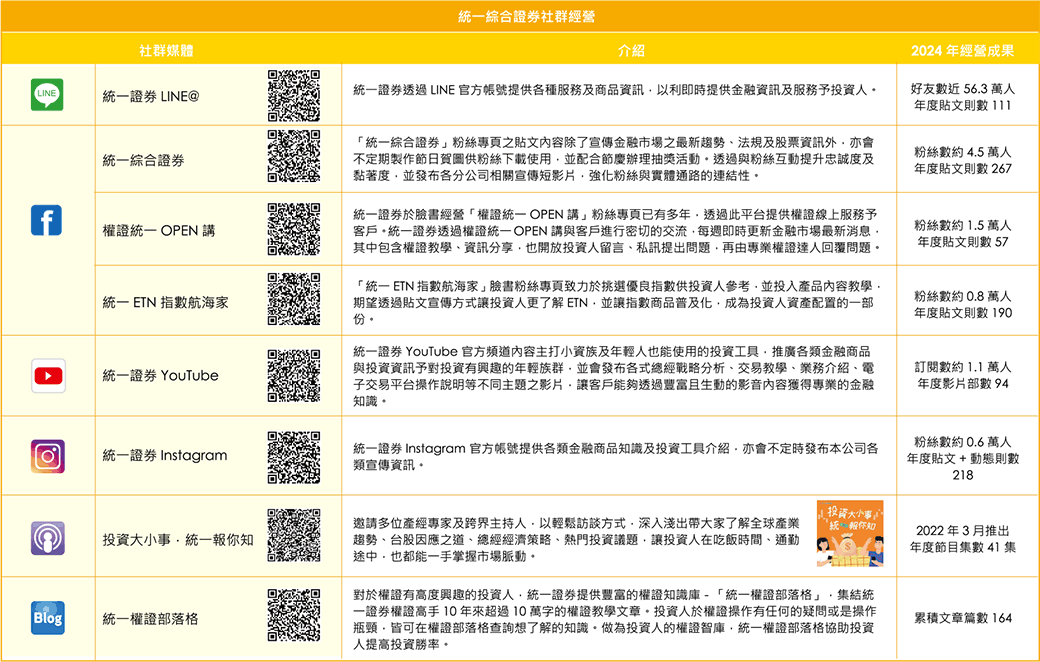Click the QR code beside 統一綜合證券
This screenshot has width=1040, height=662.
tap(294, 155)
